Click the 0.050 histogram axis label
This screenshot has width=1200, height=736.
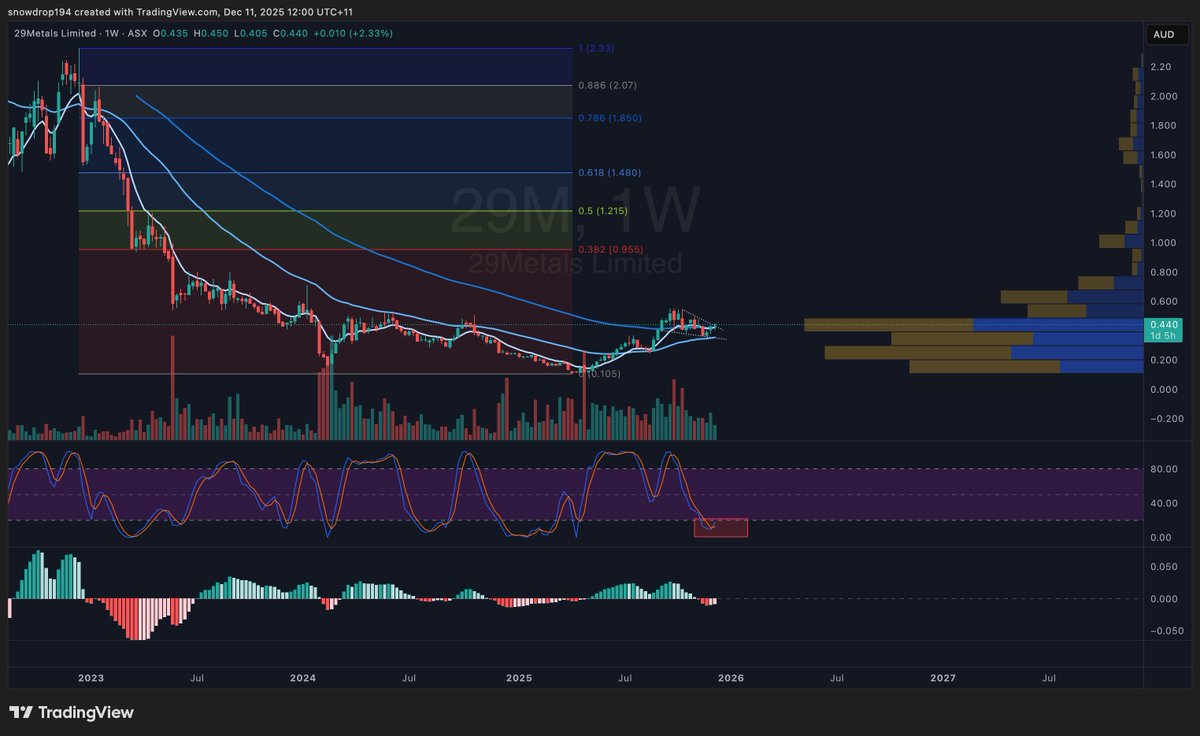pos(1163,566)
